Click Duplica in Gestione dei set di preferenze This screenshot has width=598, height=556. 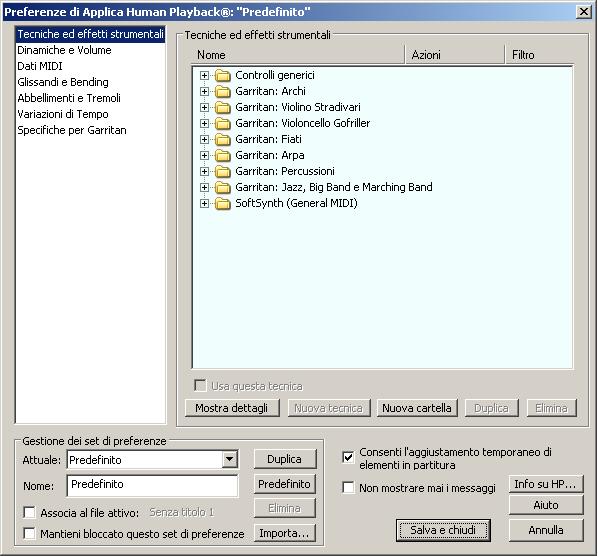tap(285, 459)
